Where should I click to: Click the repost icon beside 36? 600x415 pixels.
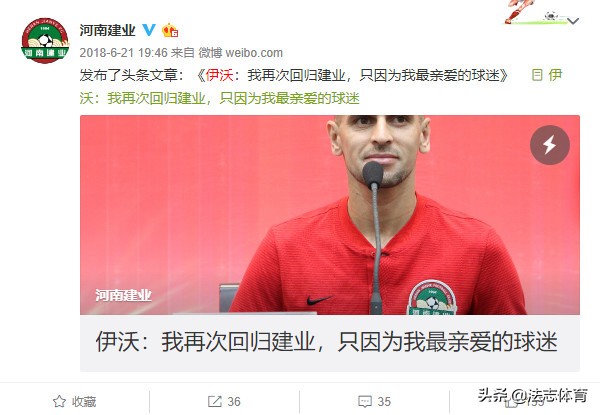click(214, 401)
